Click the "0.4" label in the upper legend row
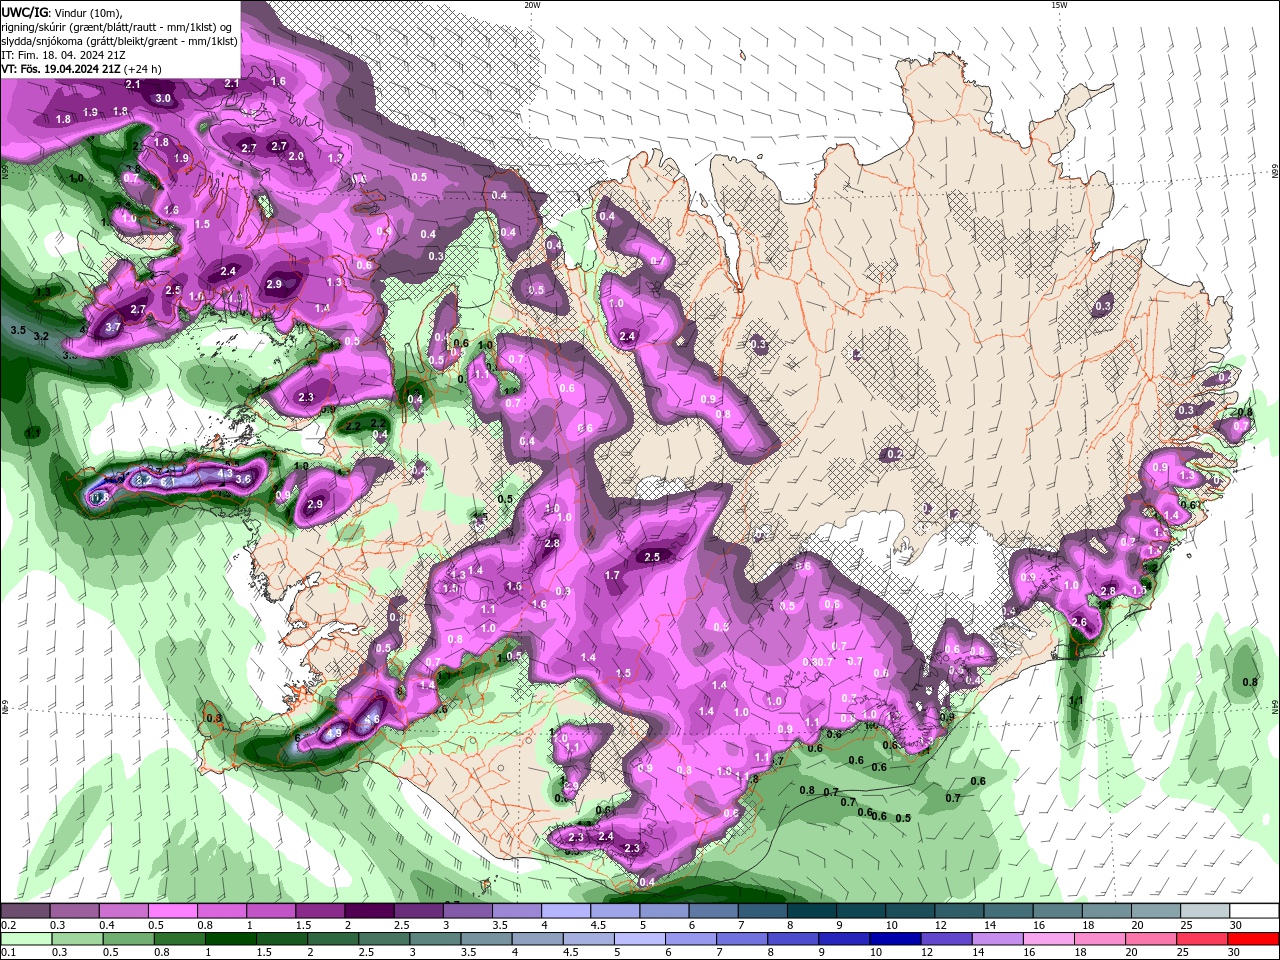The height and width of the screenshot is (960, 1280). [x=107, y=925]
